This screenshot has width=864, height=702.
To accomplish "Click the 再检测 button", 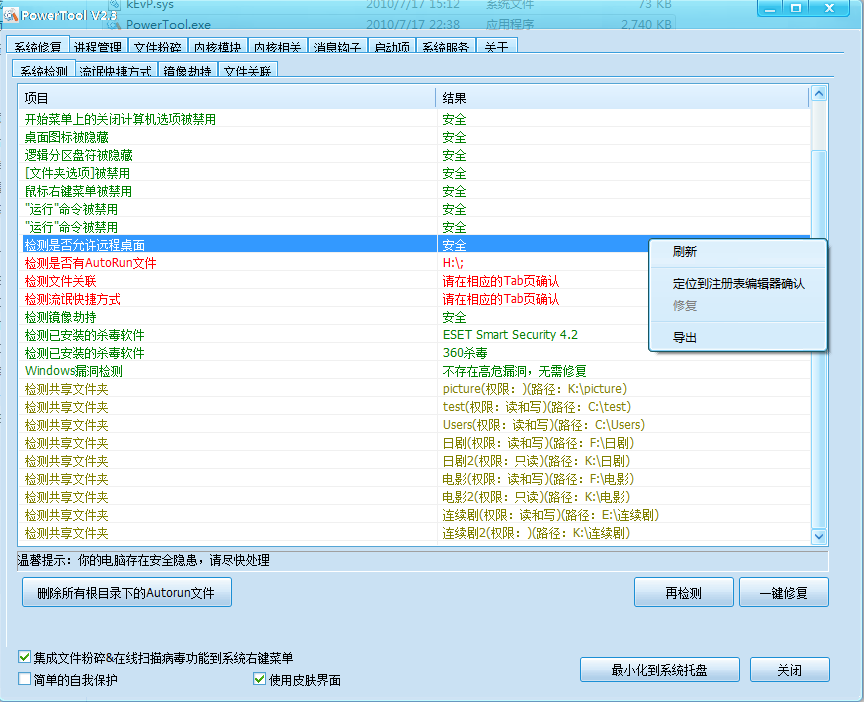I will point(683,592).
